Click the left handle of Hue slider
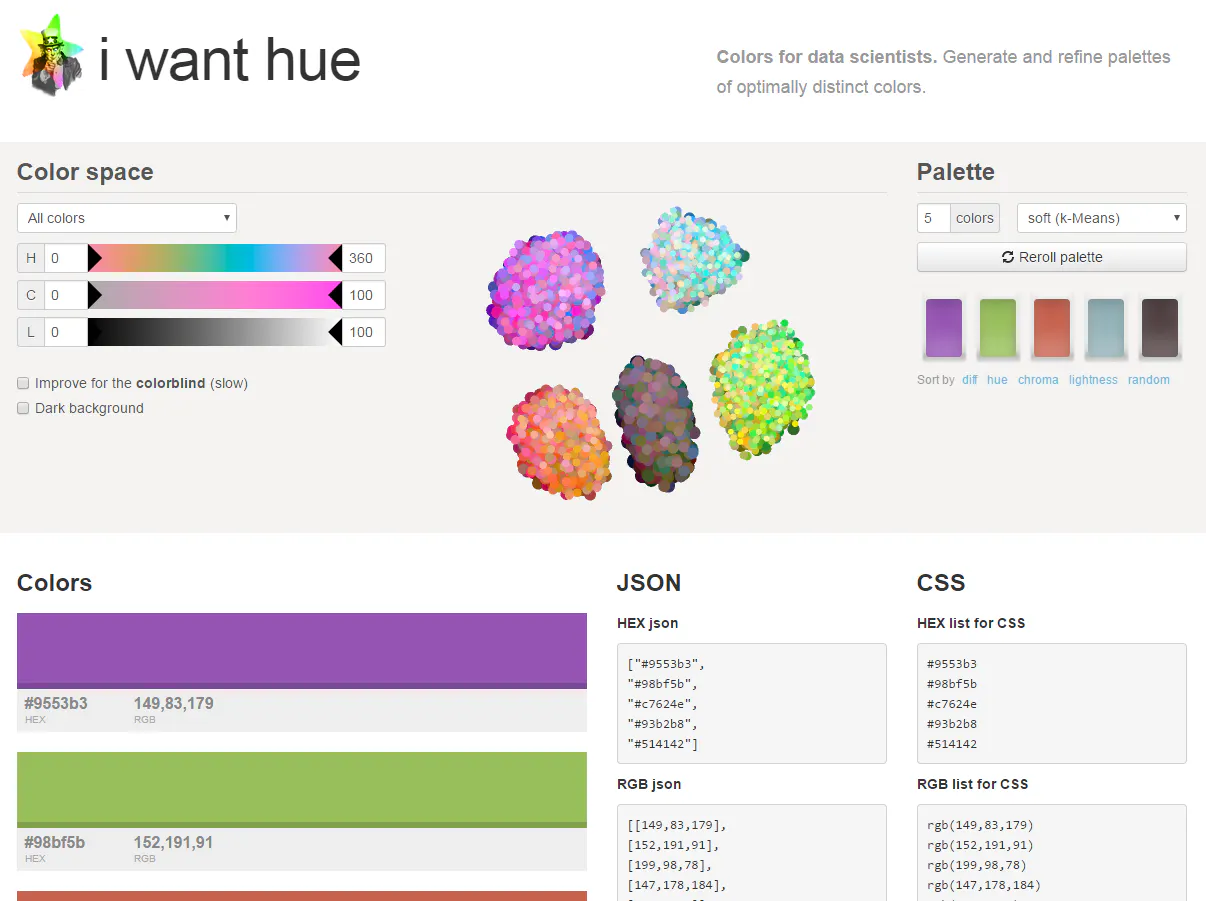1206x901 pixels. 94,258
